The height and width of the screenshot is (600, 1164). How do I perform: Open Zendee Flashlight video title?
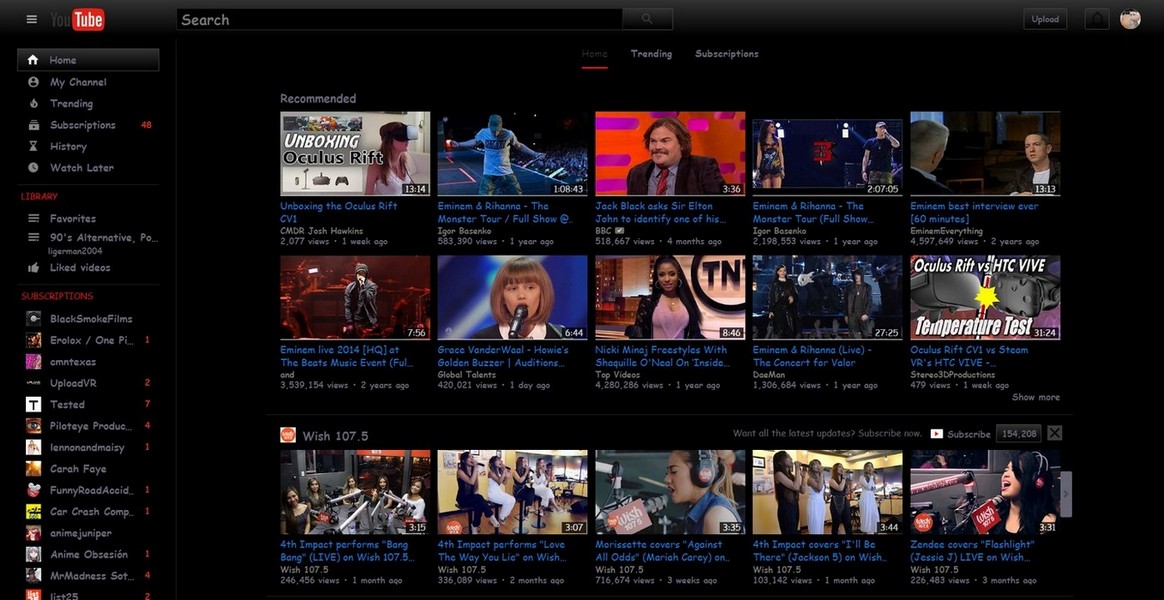(x=972, y=551)
